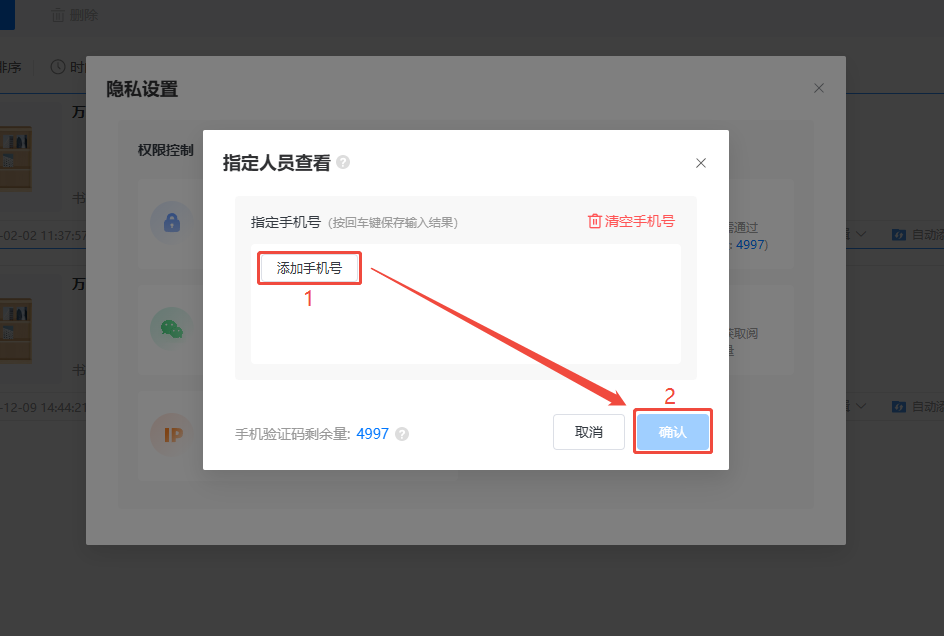Switch to the 权限控制 tab
This screenshot has height=636, width=944.
pyautogui.click(x=166, y=150)
